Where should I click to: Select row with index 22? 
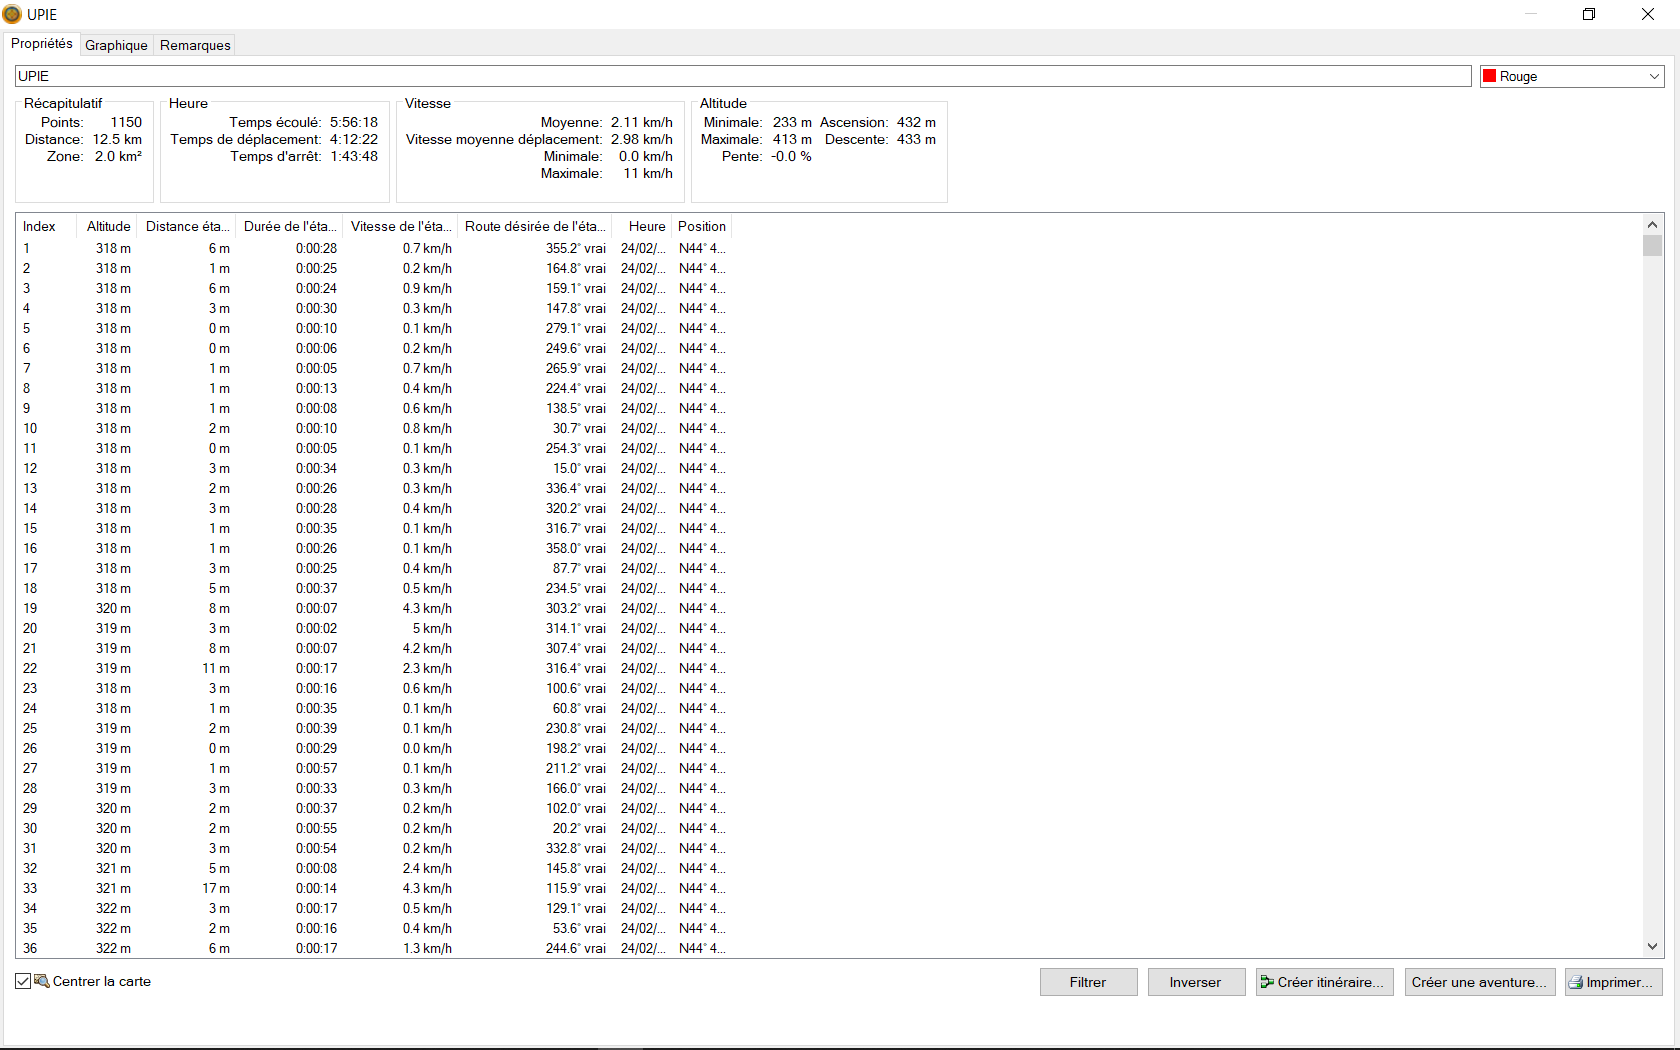click(374, 668)
